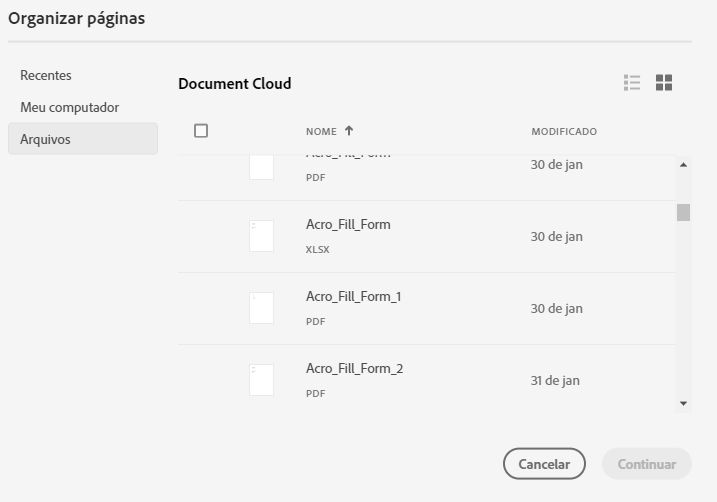Image resolution: width=717 pixels, height=502 pixels.
Task: Click scrollbar up arrow in file list
Action: (683, 165)
